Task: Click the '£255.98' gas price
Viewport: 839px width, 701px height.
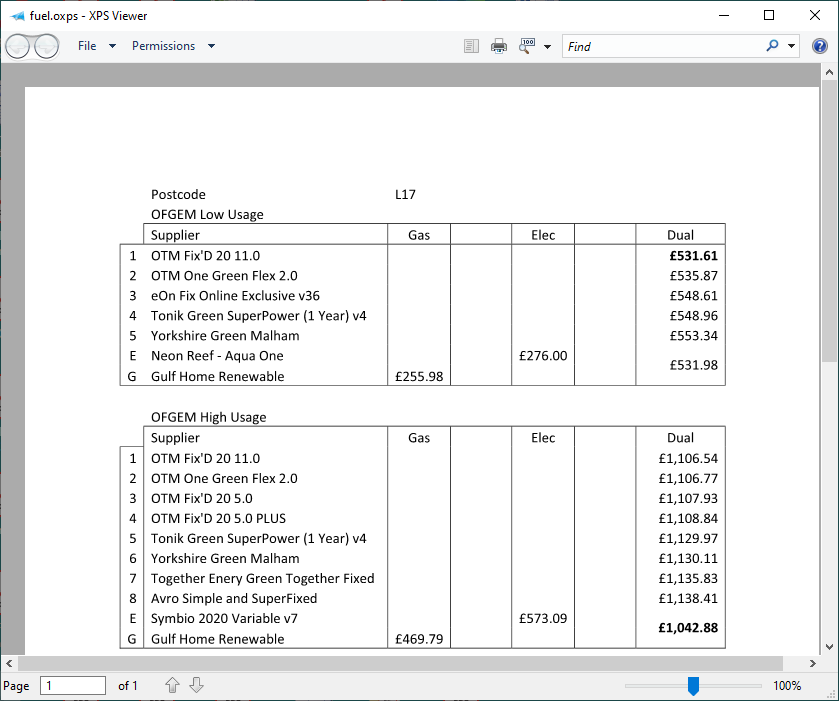Action: (419, 377)
